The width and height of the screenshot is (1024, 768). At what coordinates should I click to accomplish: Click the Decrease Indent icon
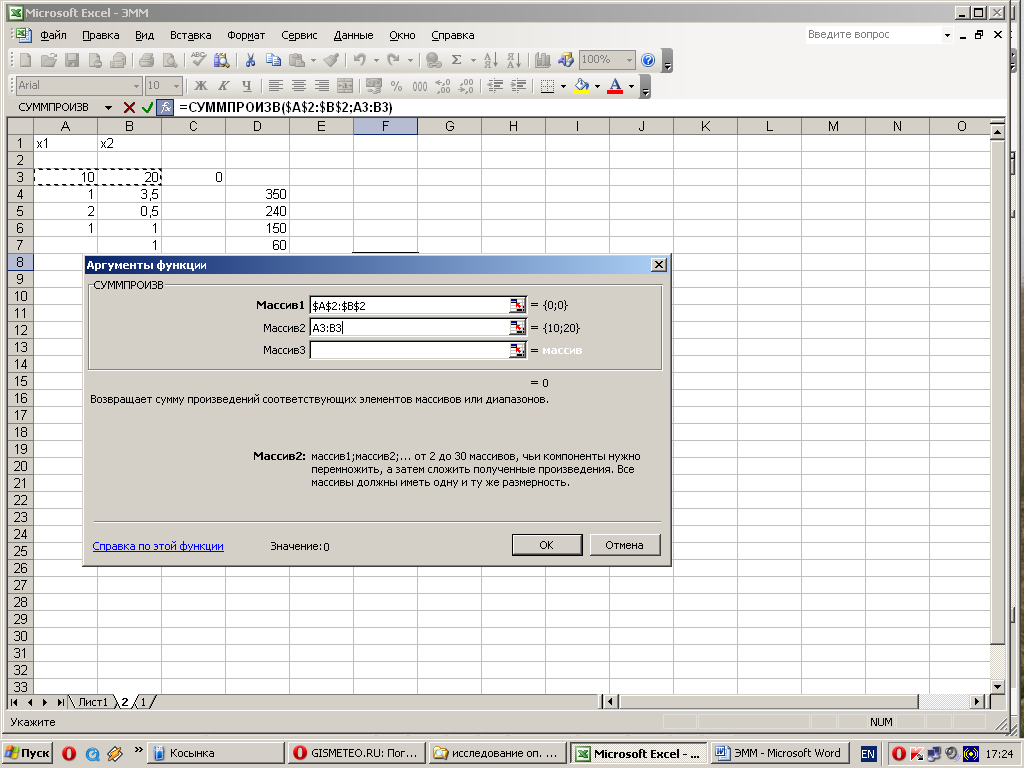pyautogui.click(x=495, y=86)
